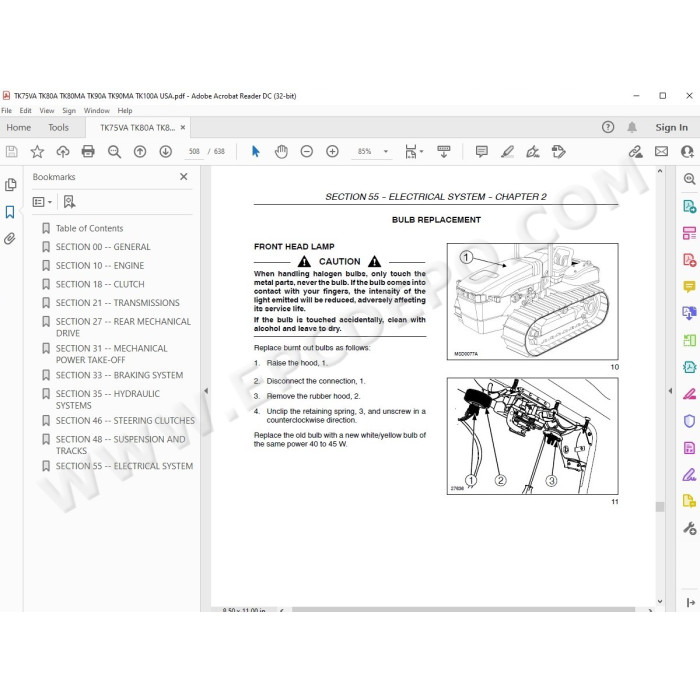The image size is (700, 700).
Task: Jump to SECTION 46 -- STEERING CLUTCHES bookmark
Action: 125,421
